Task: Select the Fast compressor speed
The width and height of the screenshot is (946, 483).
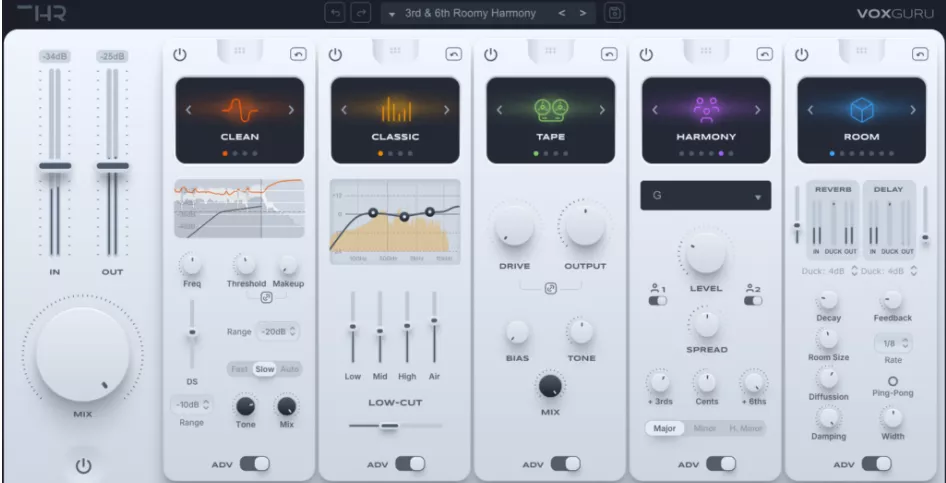Action: pos(240,369)
